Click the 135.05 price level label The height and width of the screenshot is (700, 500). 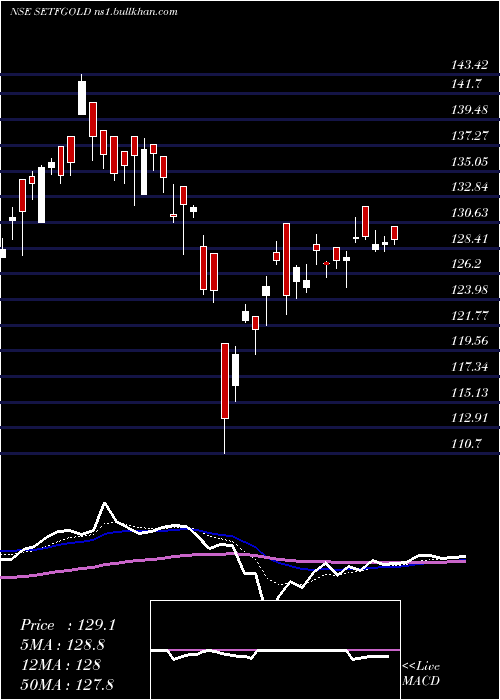click(469, 161)
